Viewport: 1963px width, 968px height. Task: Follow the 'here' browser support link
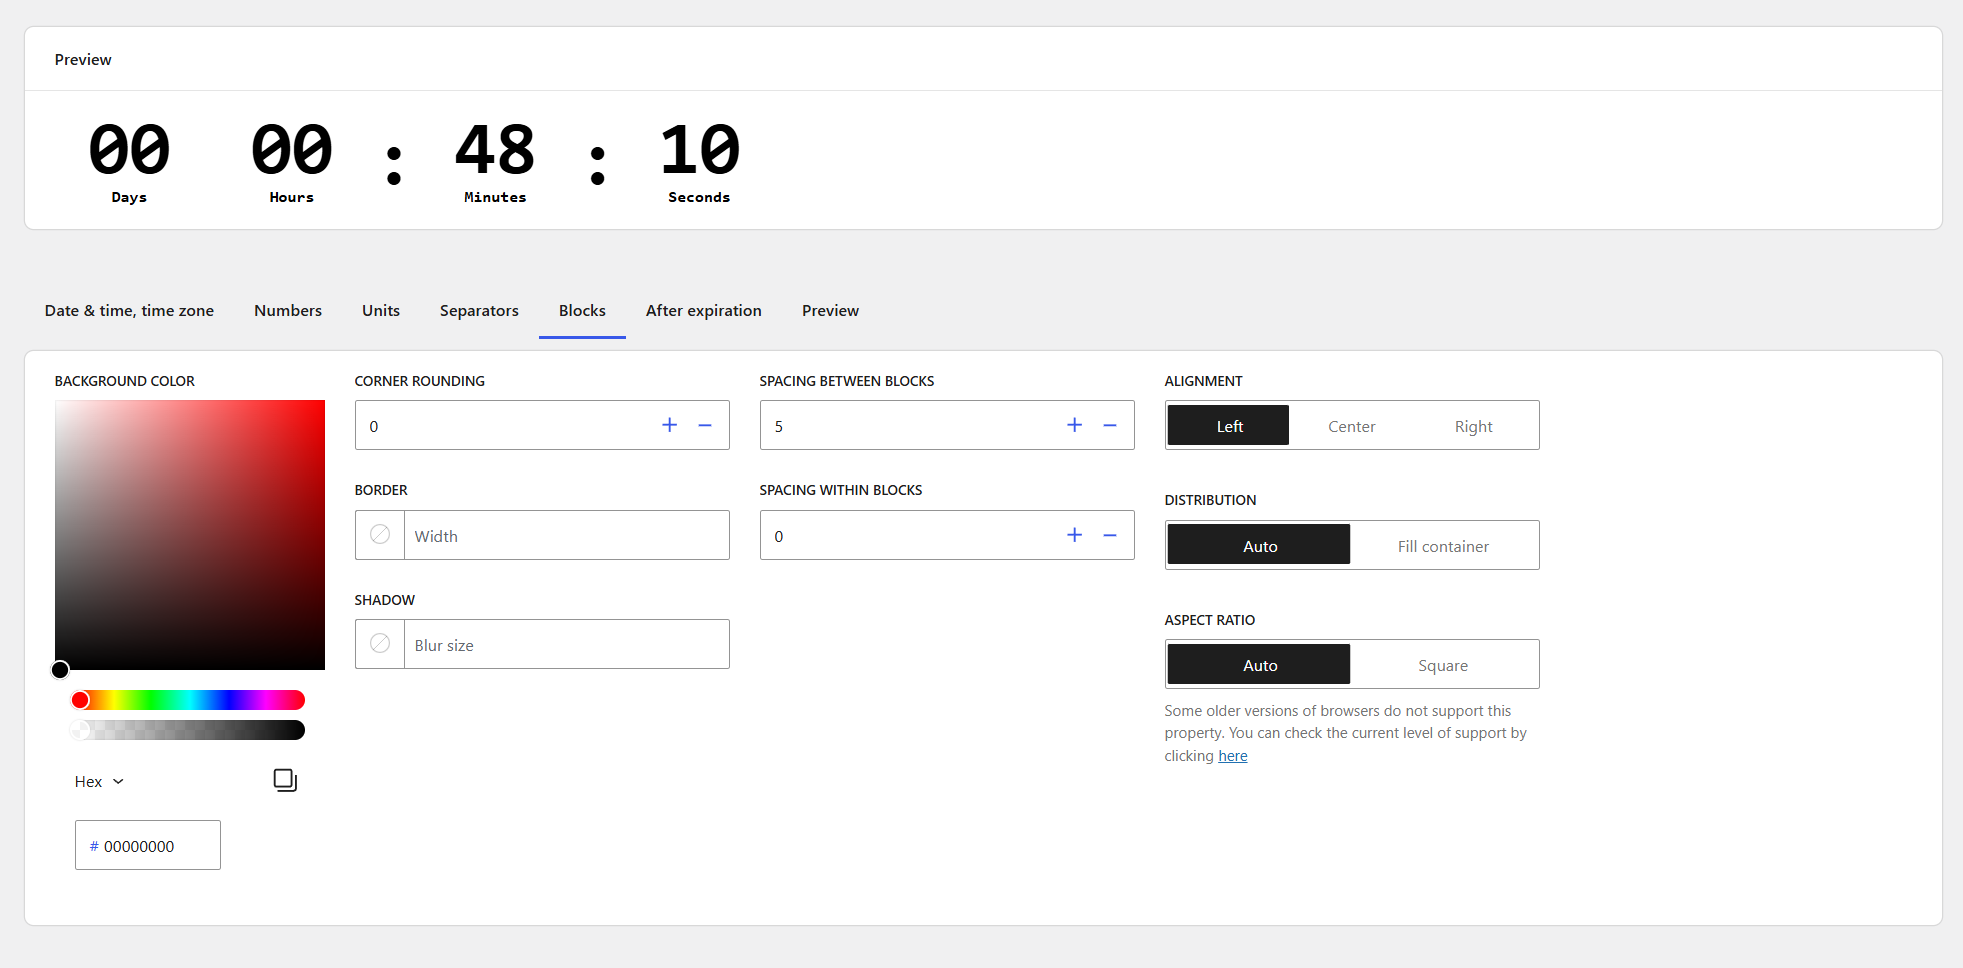(1232, 756)
